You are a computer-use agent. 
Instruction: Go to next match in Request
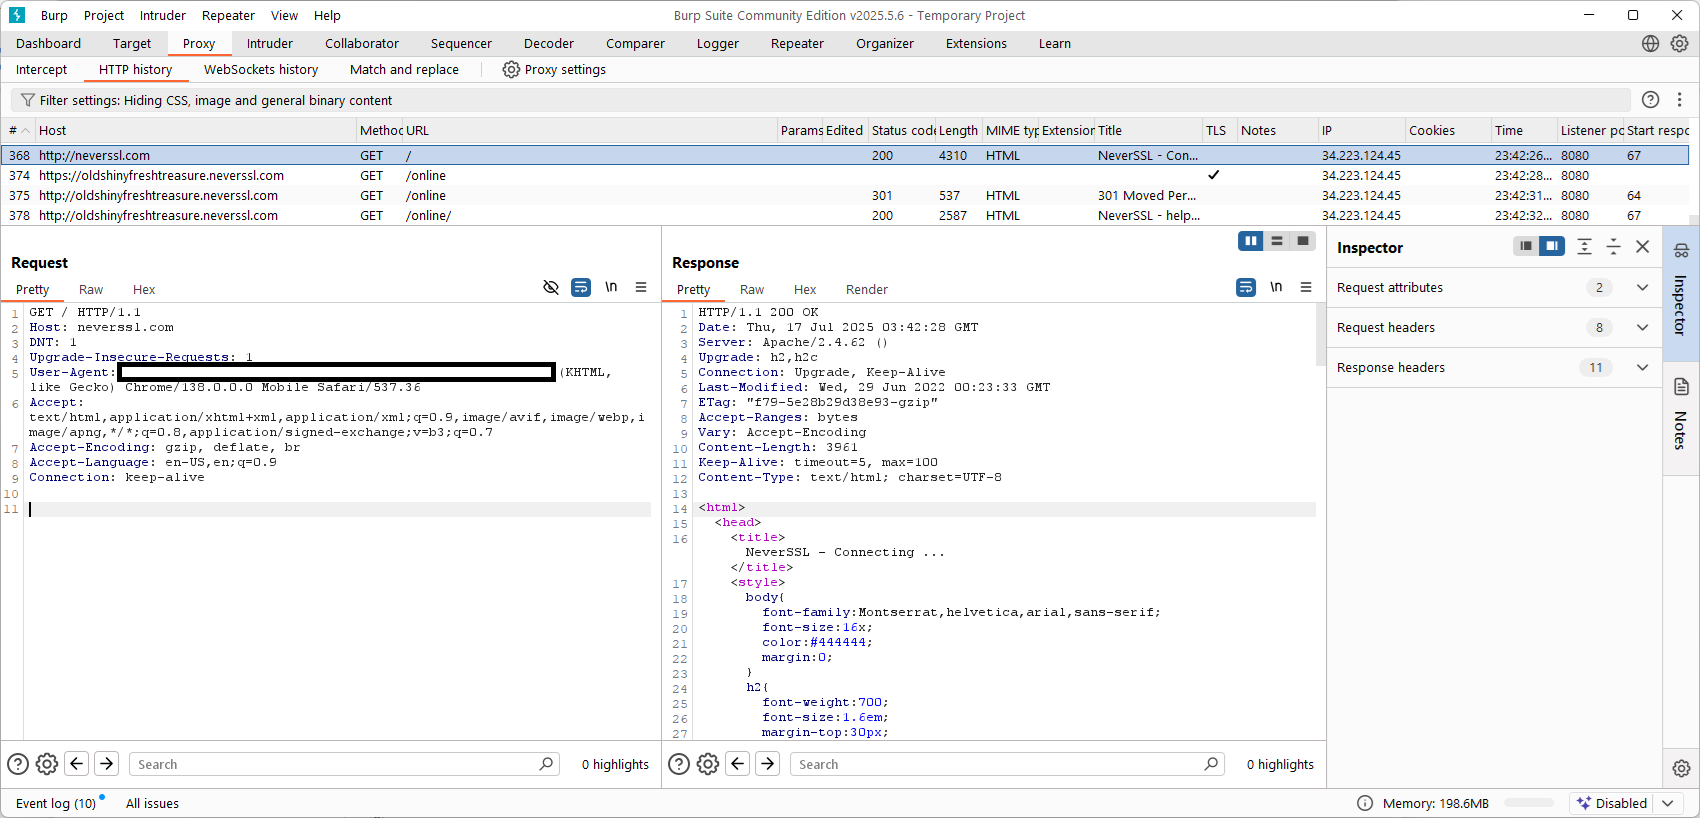click(x=107, y=764)
